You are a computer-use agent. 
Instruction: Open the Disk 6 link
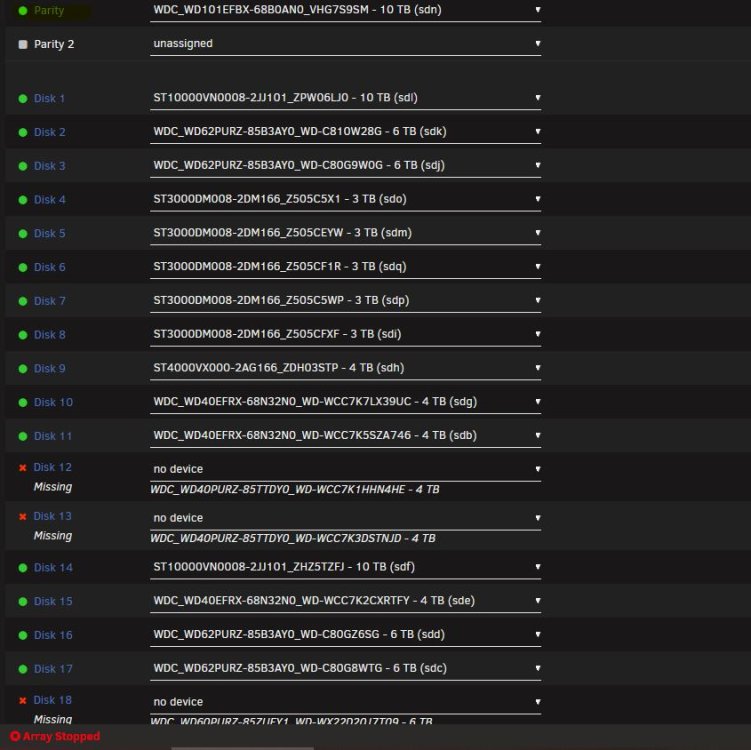pos(49,268)
